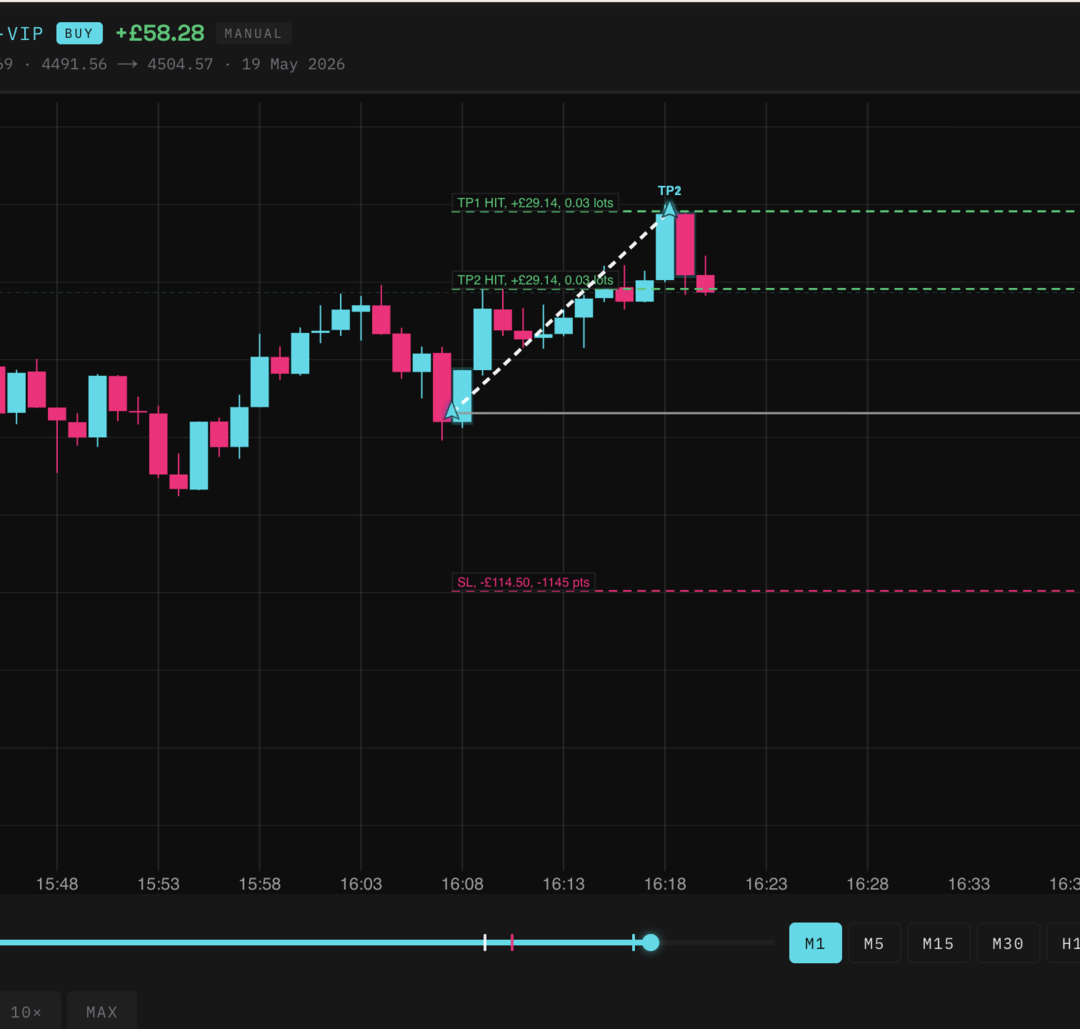
Task: Select the M1 timeframe button
Action: click(815, 943)
